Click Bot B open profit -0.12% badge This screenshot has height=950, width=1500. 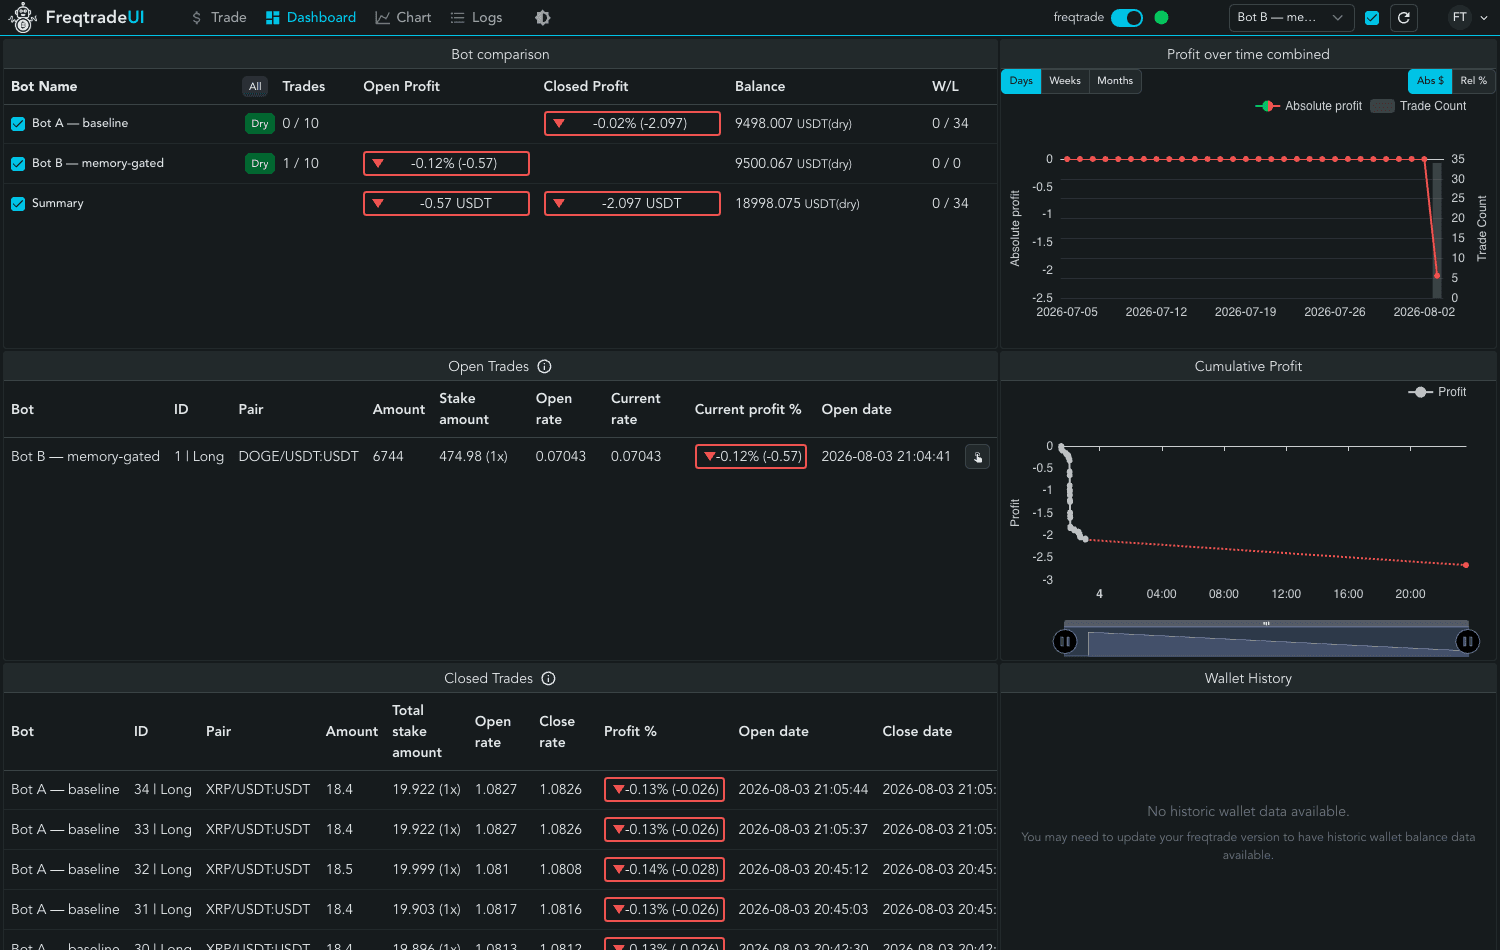coord(446,163)
